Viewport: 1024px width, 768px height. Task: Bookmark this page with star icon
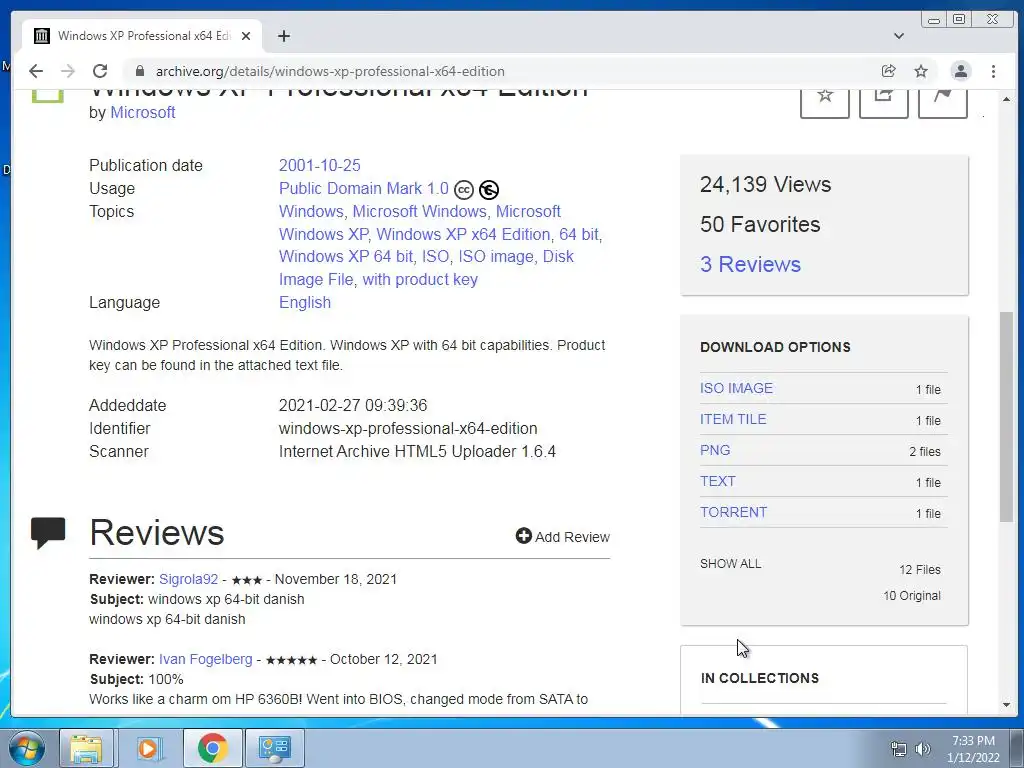[x=921, y=71]
